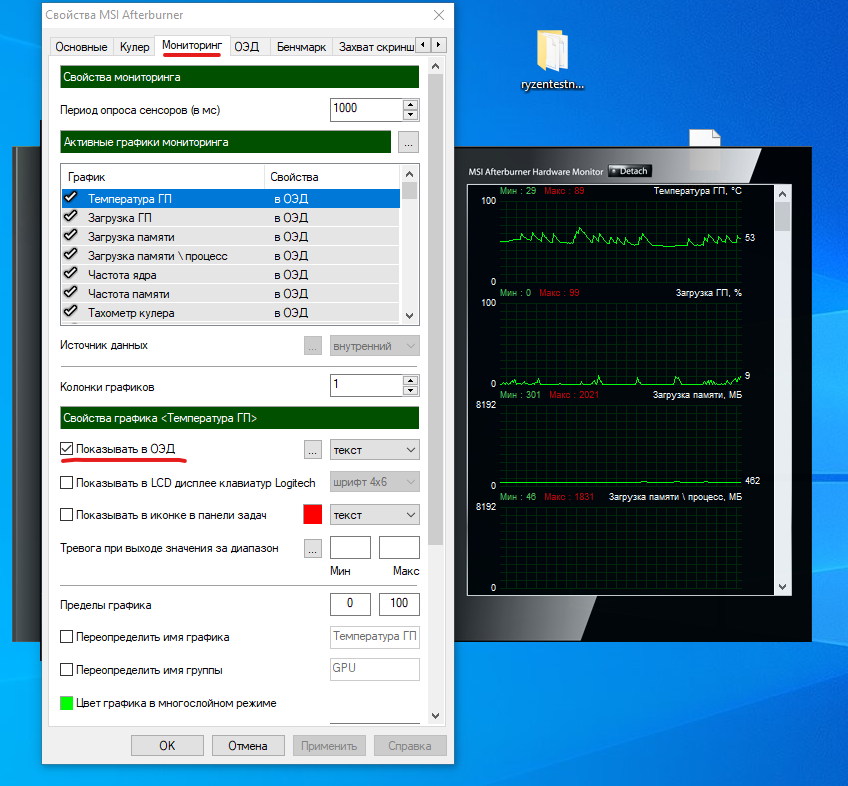This screenshot has width=848, height=786.
Task: Click the Температура ГП graph name field
Action: point(375,637)
